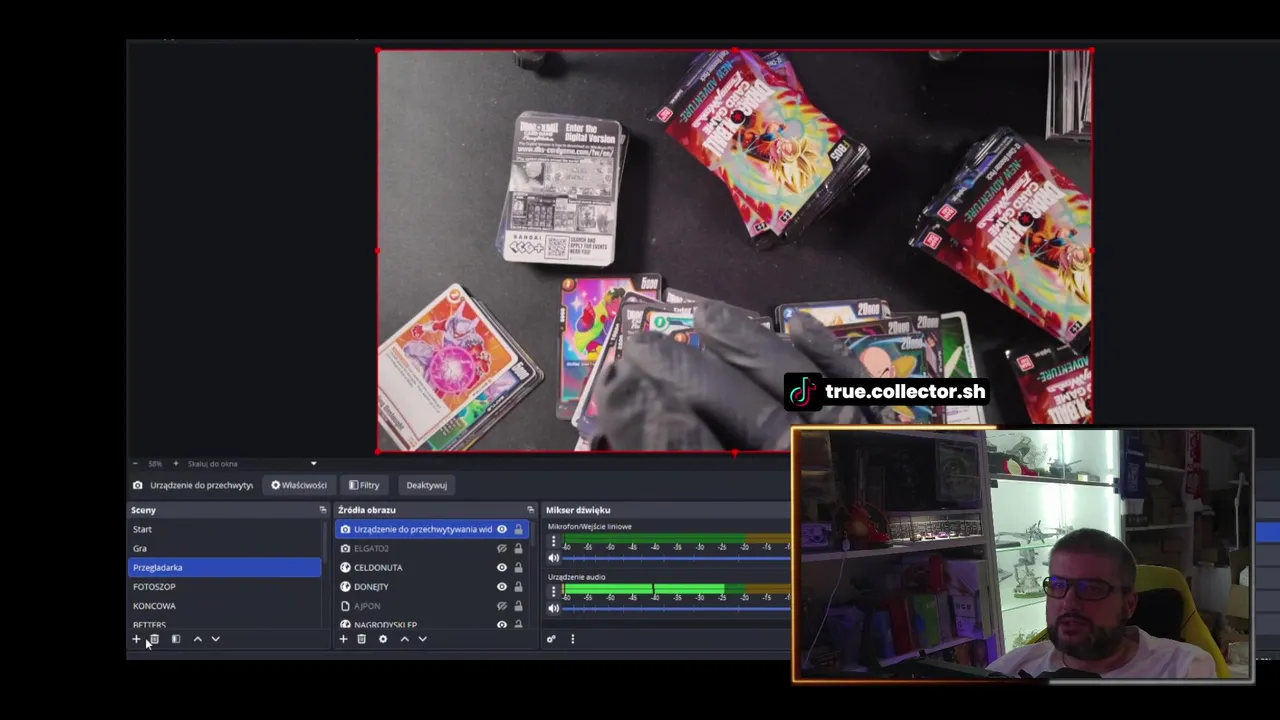Move the selected scene up

(x=197, y=639)
